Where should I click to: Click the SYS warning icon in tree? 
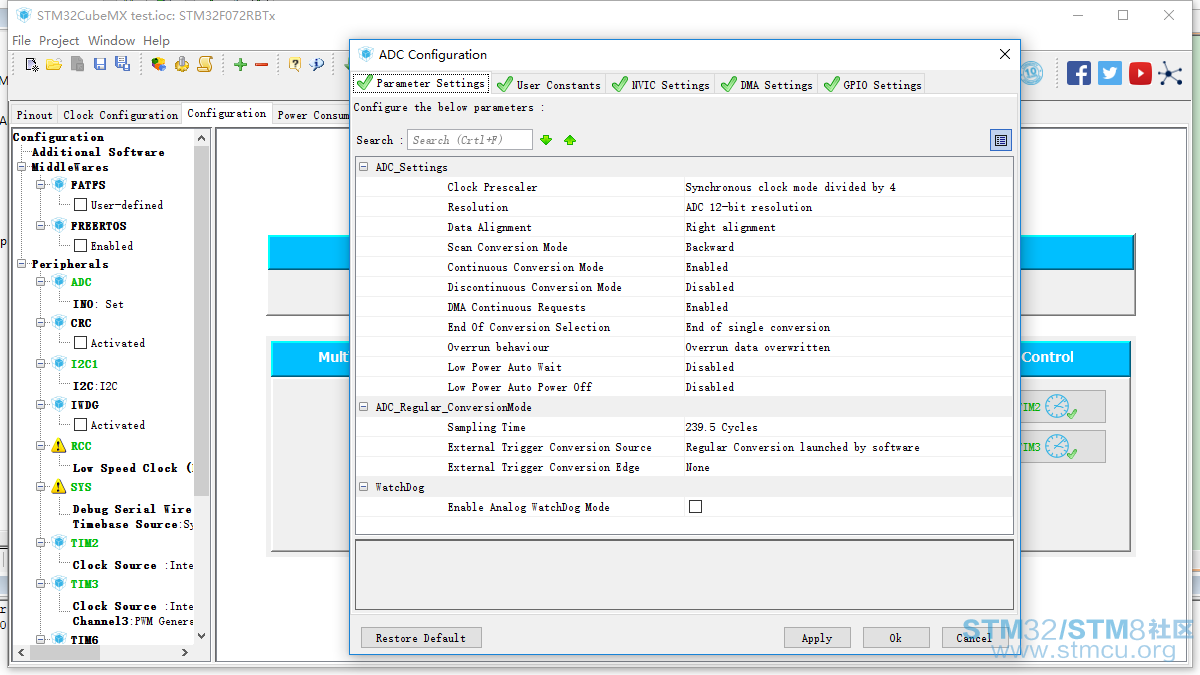pos(59,487)
